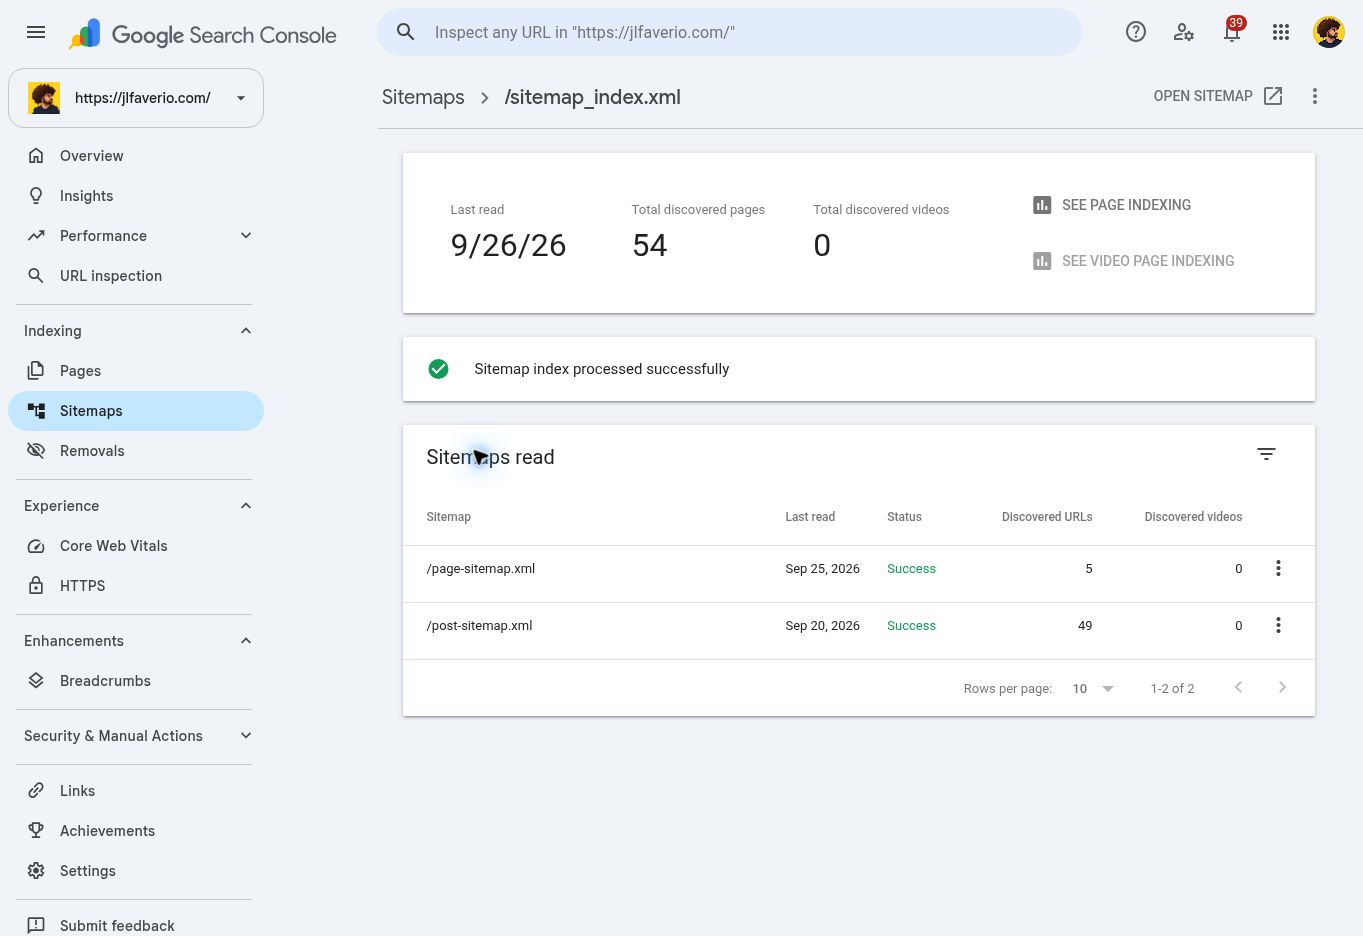Viewport: 1363px width, 936px height.
Task: Open the filter icon in Sitemaps read
Action: pyautogui.click(x=1266, y=454)
